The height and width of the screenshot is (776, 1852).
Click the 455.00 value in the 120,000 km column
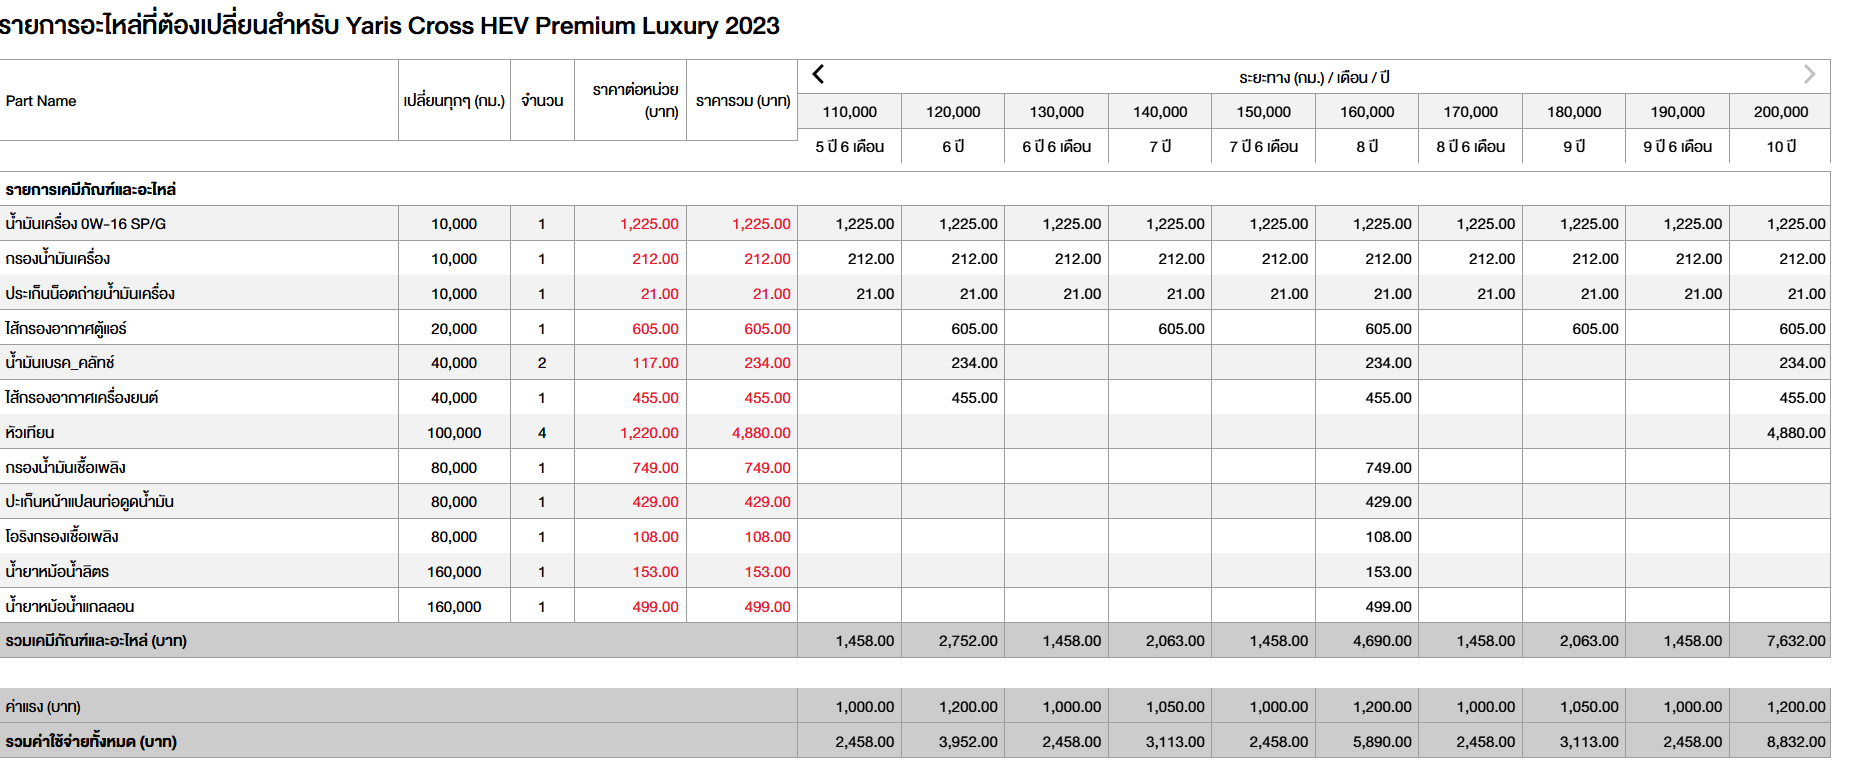tap(974, 398)
